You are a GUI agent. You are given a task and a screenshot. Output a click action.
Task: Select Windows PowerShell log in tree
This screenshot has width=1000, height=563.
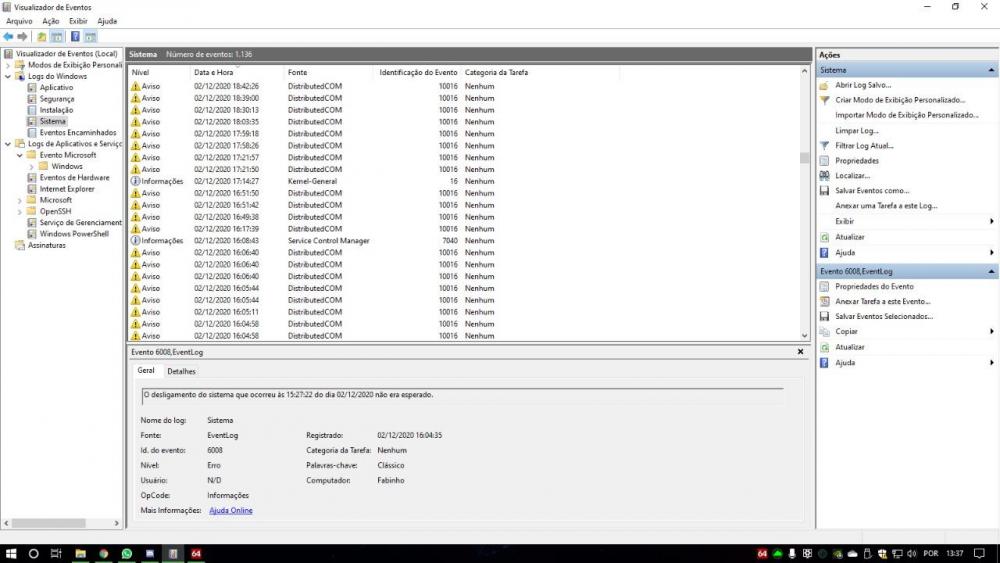point(74,234)
